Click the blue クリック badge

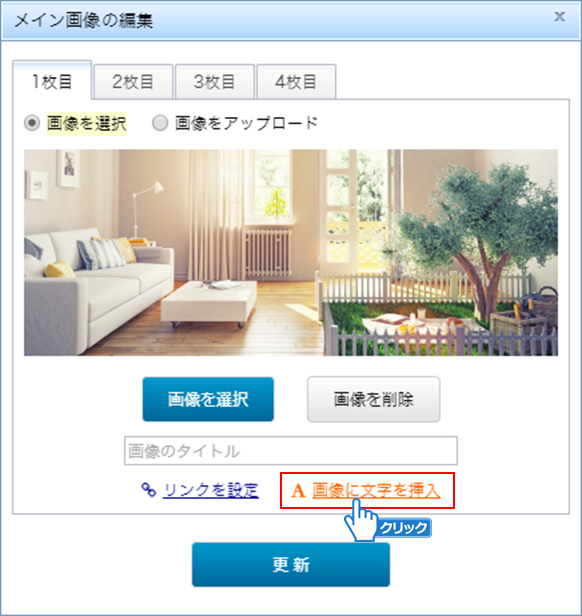(403, 528)
